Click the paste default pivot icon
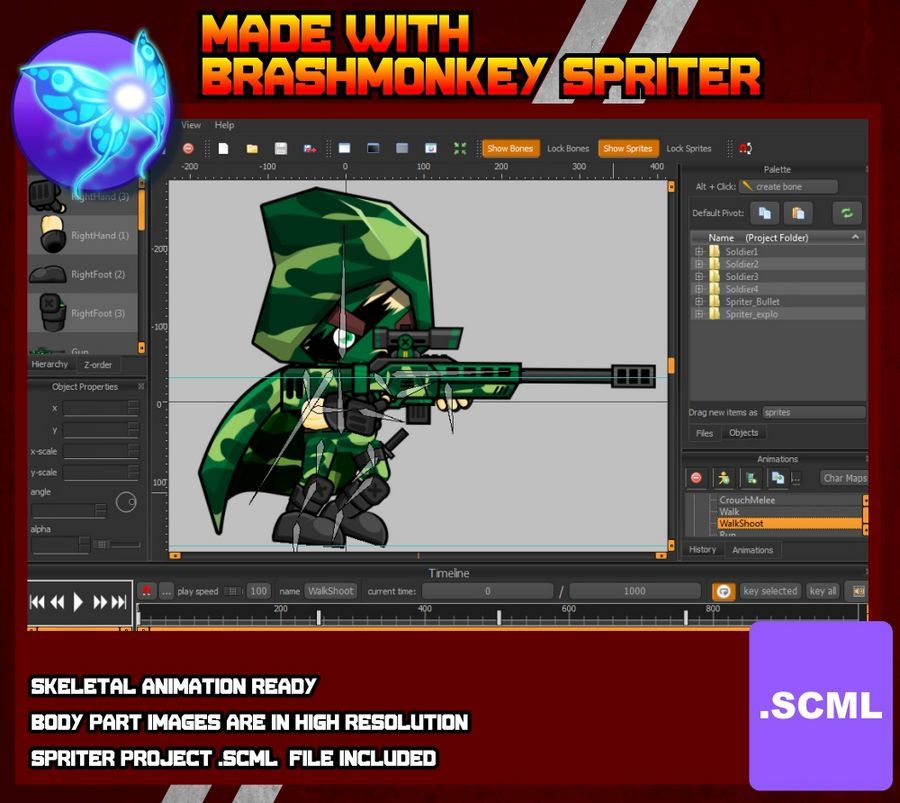Viewport: 900px width, 803px height. (797, 213)
